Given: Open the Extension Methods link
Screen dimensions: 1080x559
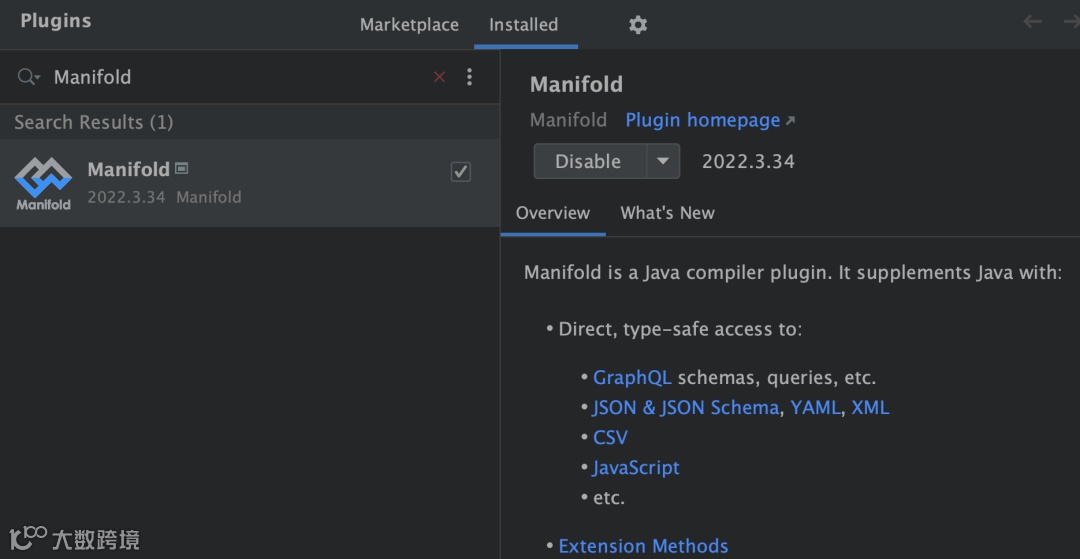Looking at the screenshot, I should click(x=643, y=546).
